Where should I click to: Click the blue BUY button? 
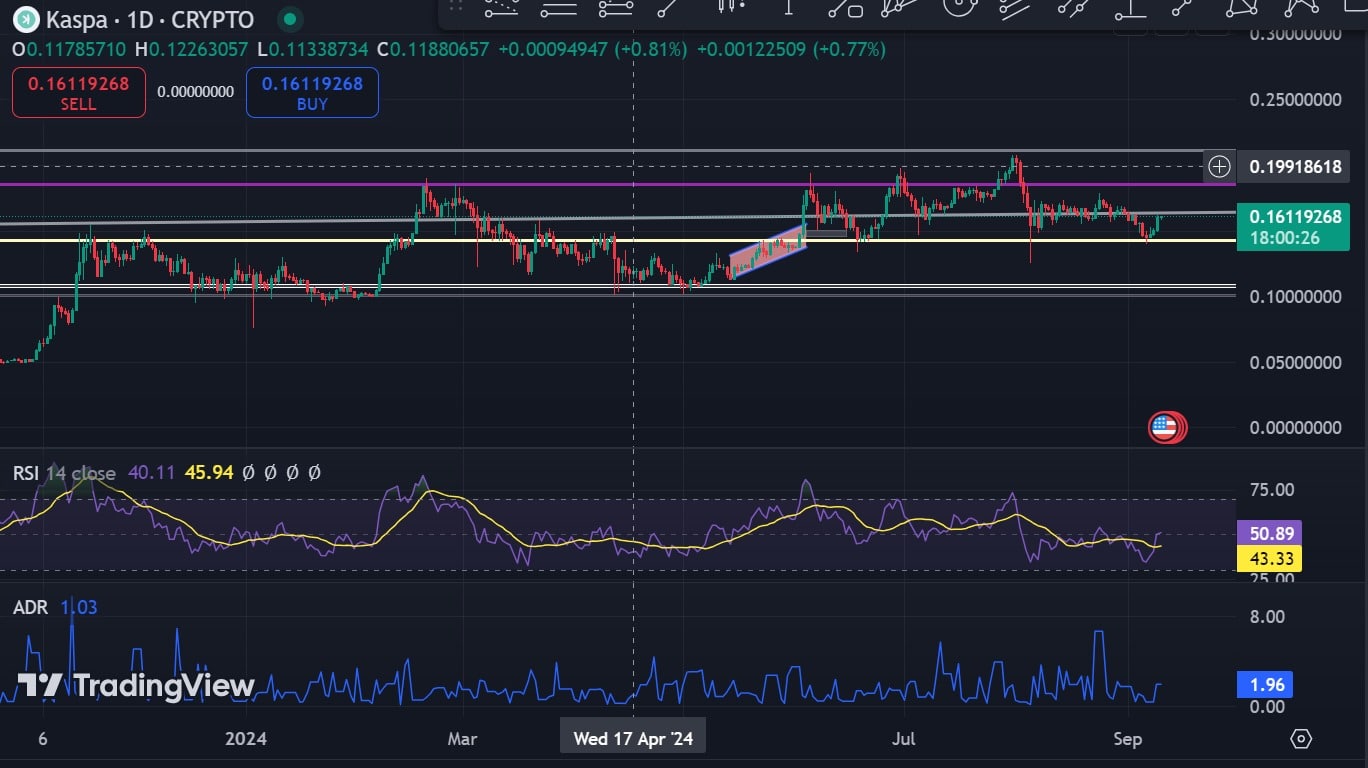(x=312, y=92)
